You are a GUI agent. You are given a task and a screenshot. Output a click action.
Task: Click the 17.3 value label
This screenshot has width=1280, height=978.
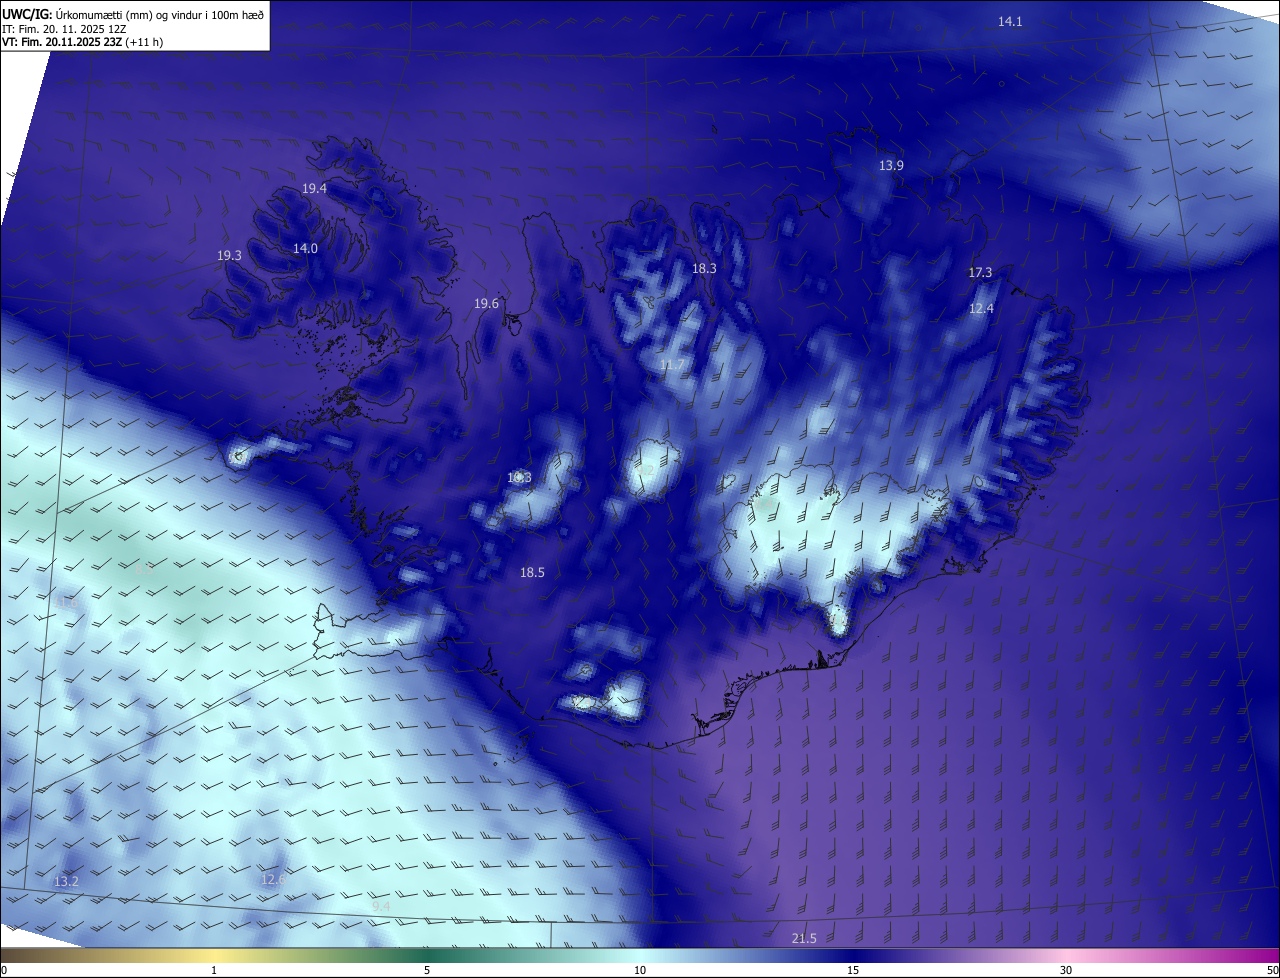coord(980,272)
